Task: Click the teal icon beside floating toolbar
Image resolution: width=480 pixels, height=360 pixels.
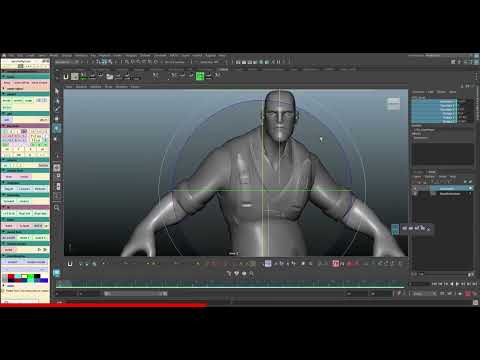Action: [x=395, y=229]
